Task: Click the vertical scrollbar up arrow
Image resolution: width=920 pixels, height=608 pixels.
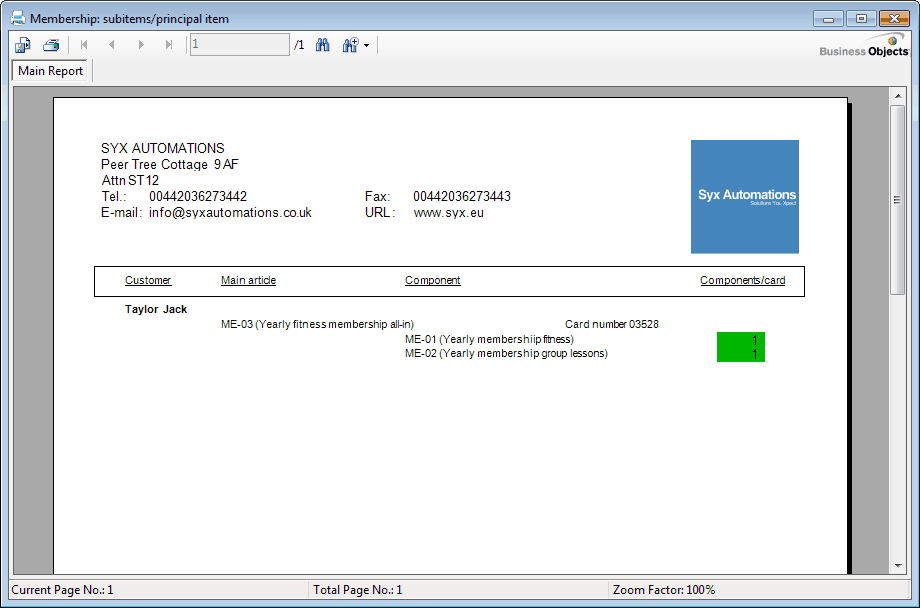Action: tap(897, 96)
